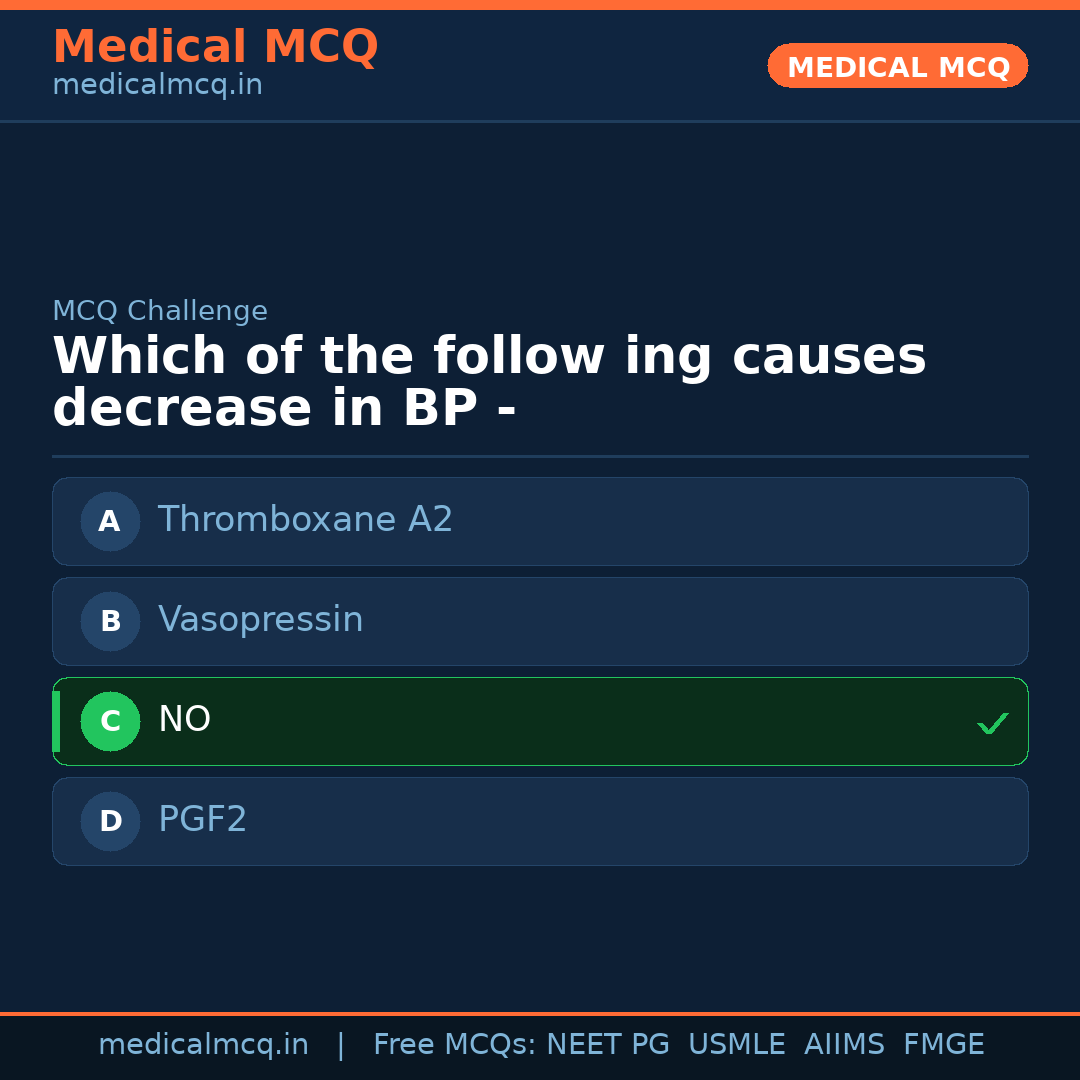Click the question text about decrease in BP
The width and height of the screenshot is (1080, 1080).
[490, 380]
